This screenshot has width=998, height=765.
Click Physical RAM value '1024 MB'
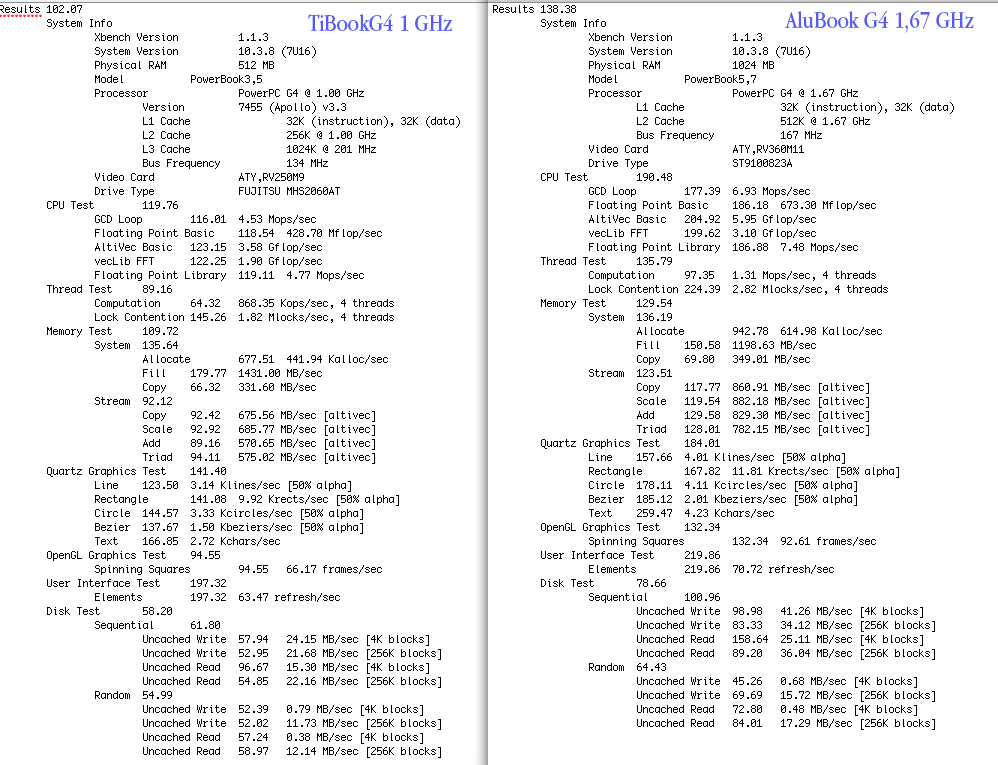(754, 66)
